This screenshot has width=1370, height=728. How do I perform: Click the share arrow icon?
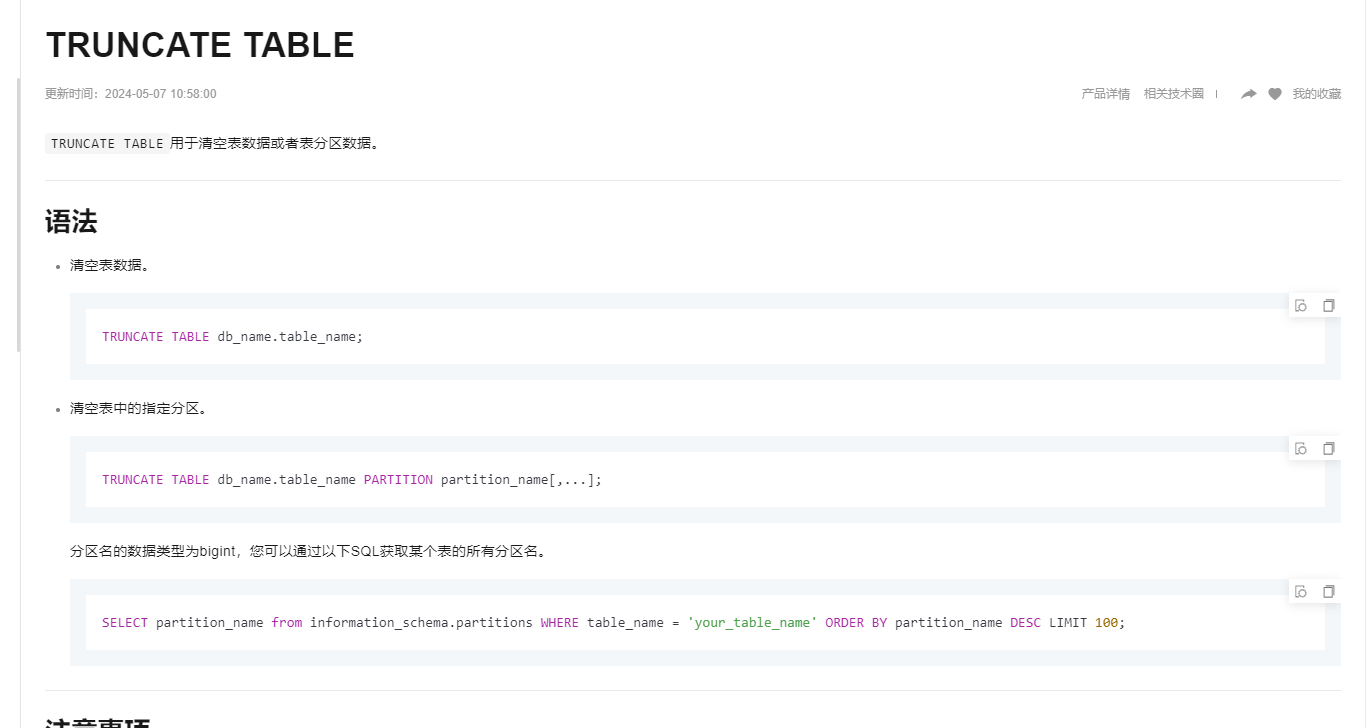coord(1248,94)
